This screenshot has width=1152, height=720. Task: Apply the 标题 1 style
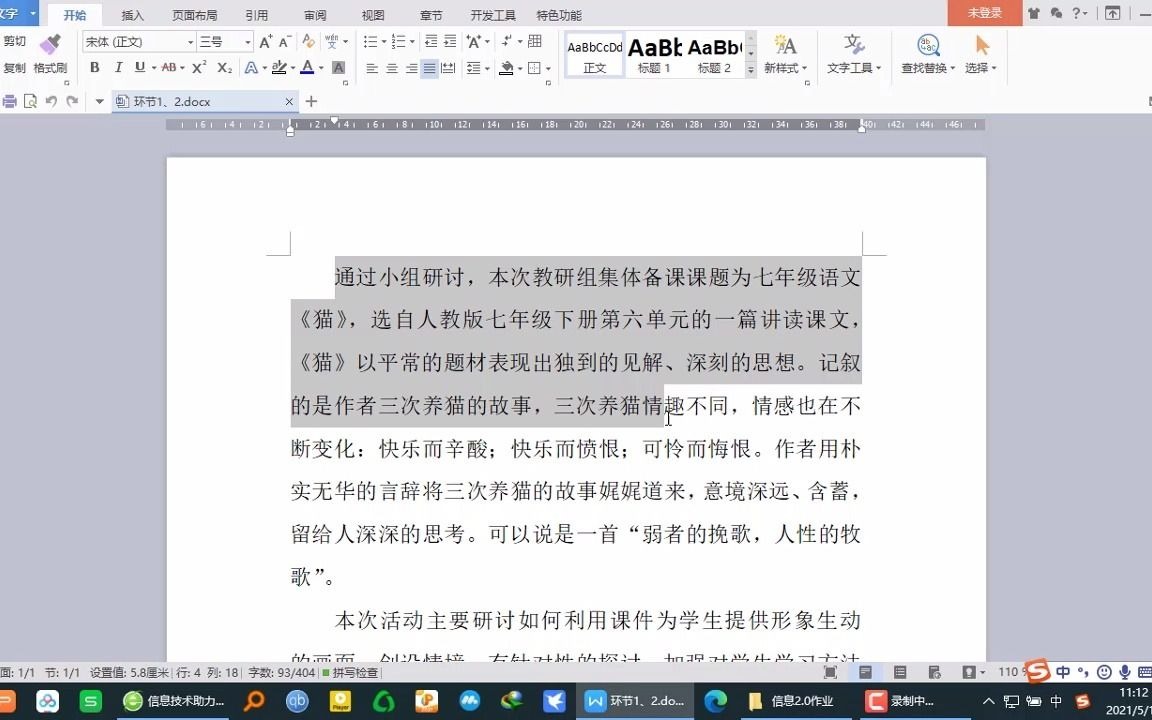click(655, 55)
